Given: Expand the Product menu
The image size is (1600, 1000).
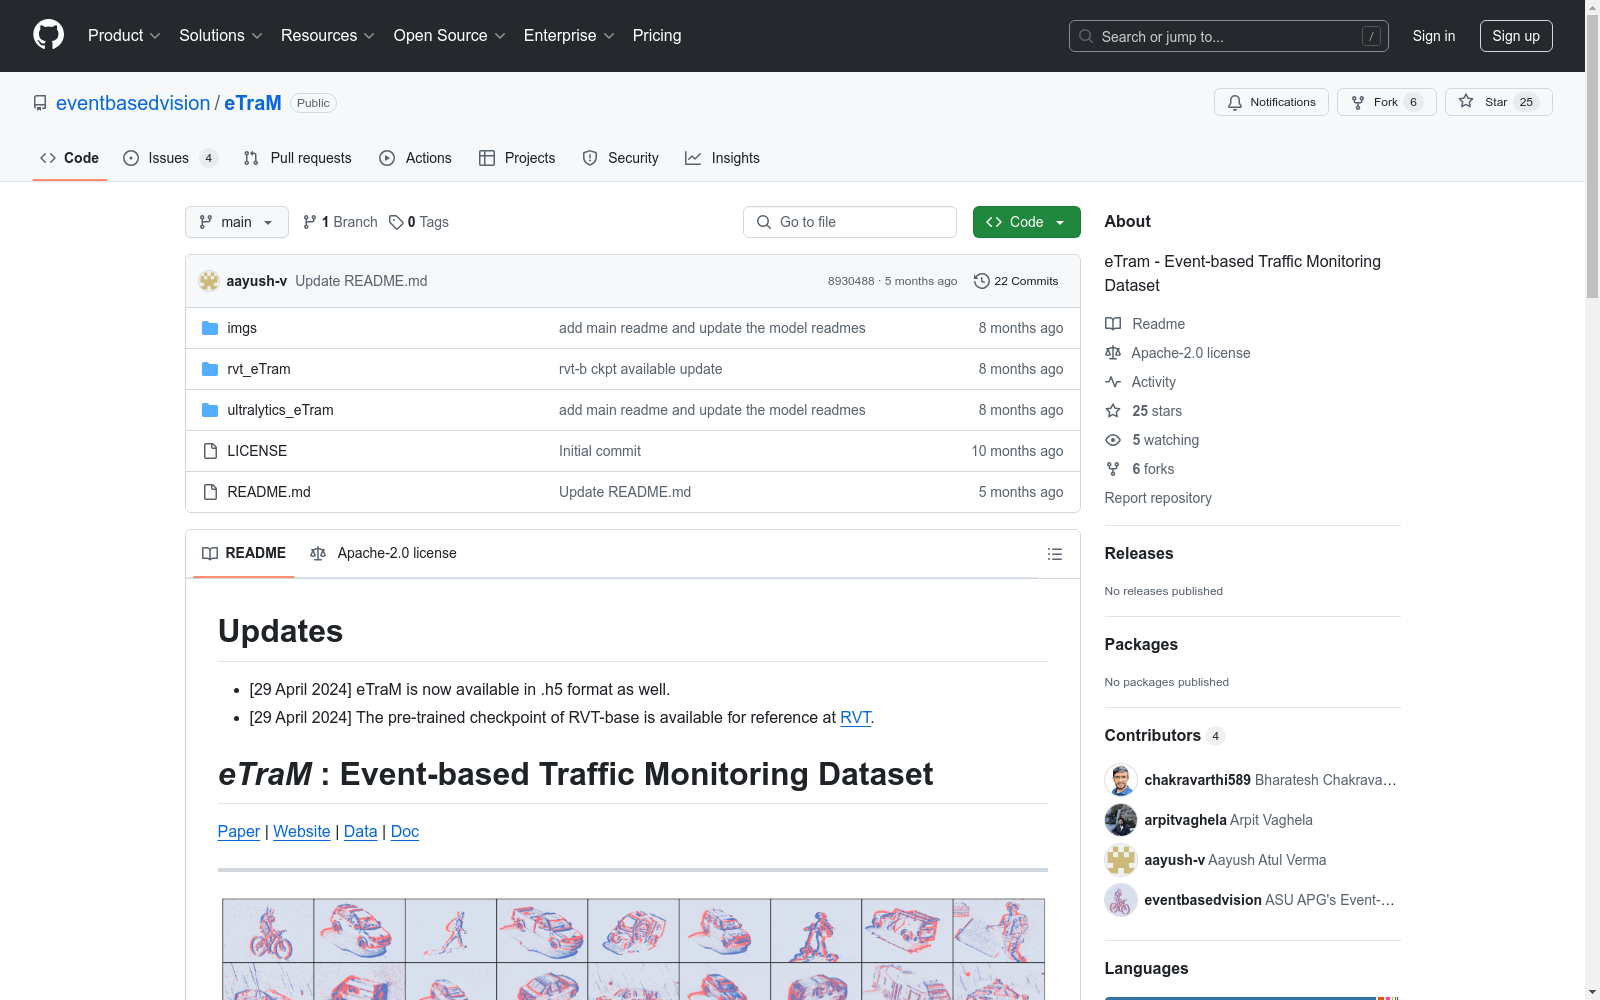Looking at the screenshot, I should [124, 35].
